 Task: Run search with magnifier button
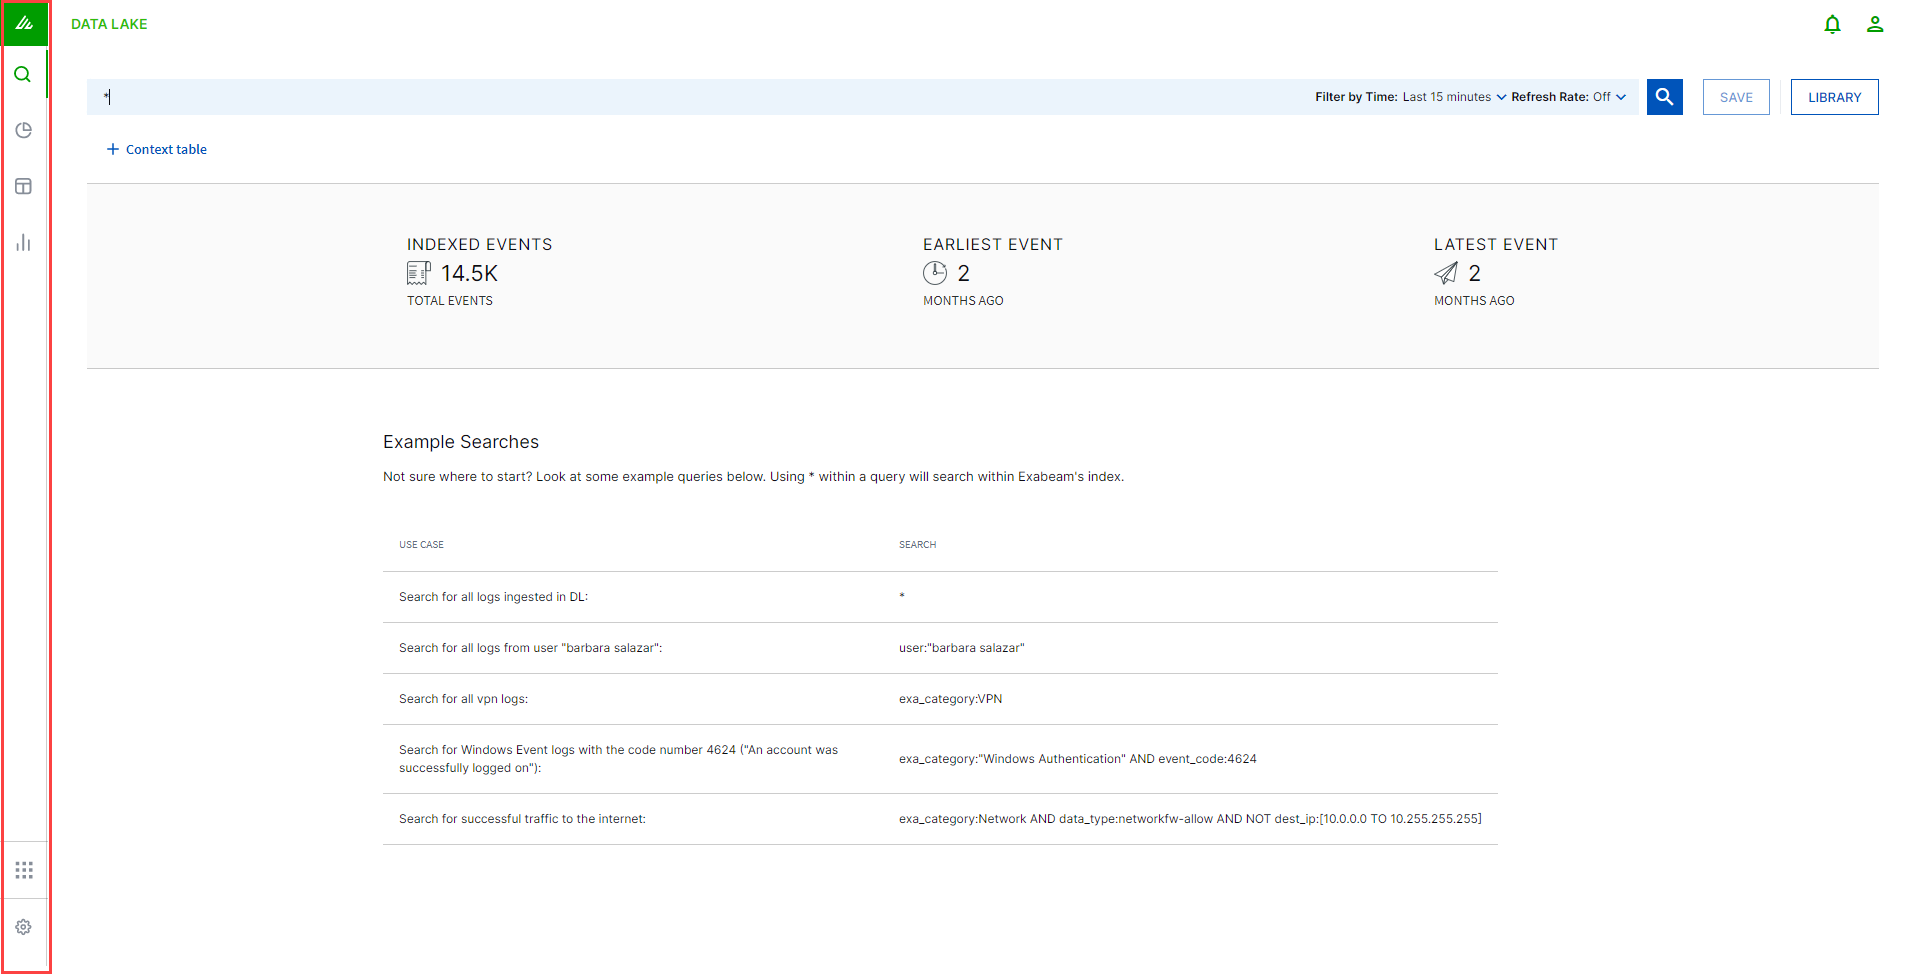pyautogui.click(x=1665, y=97)
